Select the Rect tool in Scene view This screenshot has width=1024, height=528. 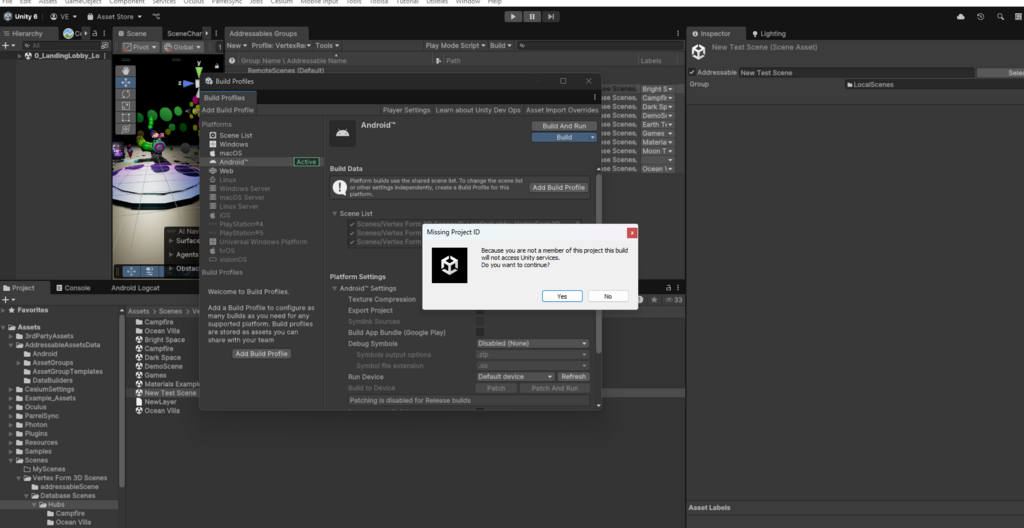pyautogui.click(x=126, y=117)
